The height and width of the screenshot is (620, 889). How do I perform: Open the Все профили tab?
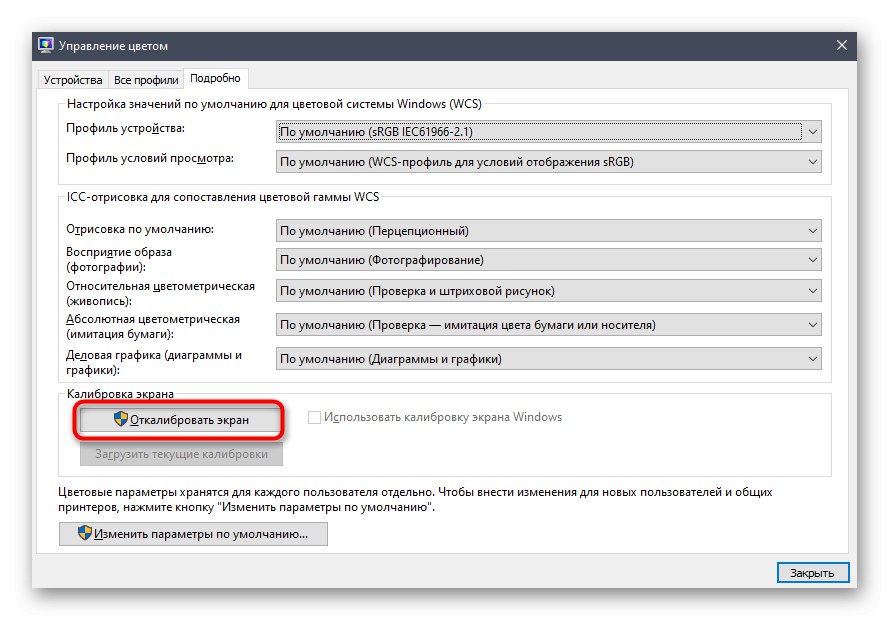point(146,79)
